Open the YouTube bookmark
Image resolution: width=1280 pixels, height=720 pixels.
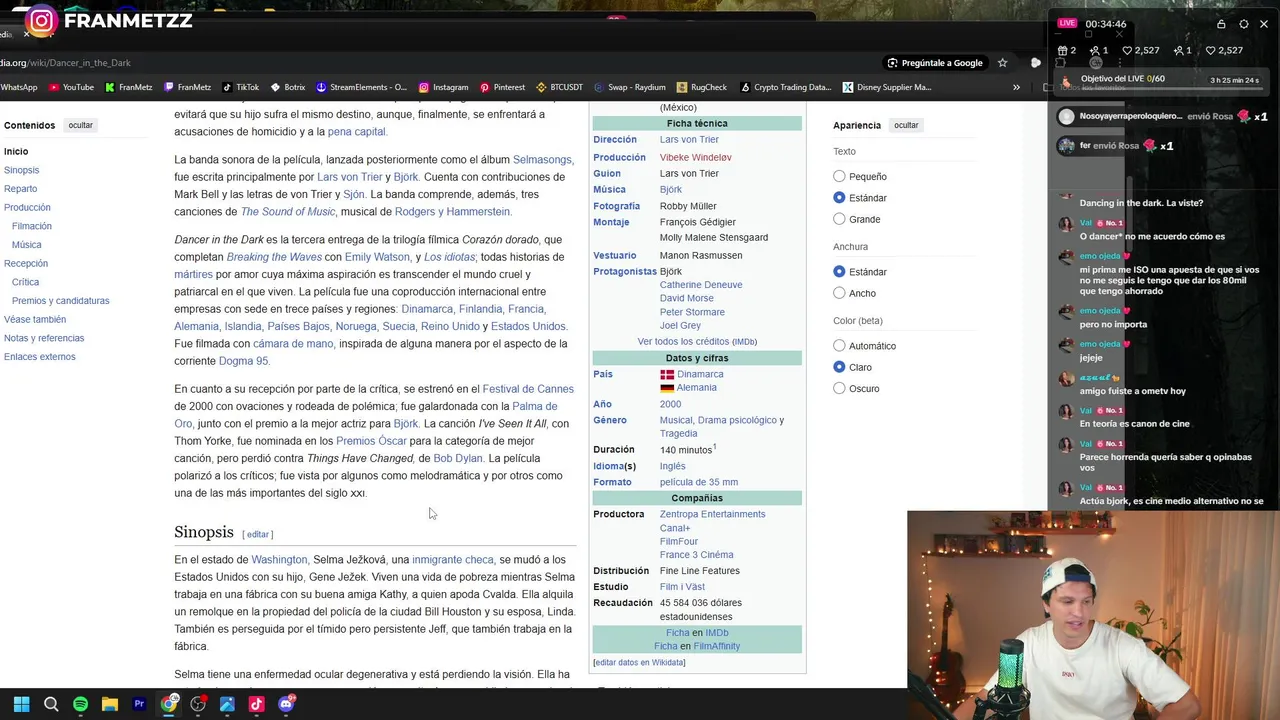click(70, 87)
